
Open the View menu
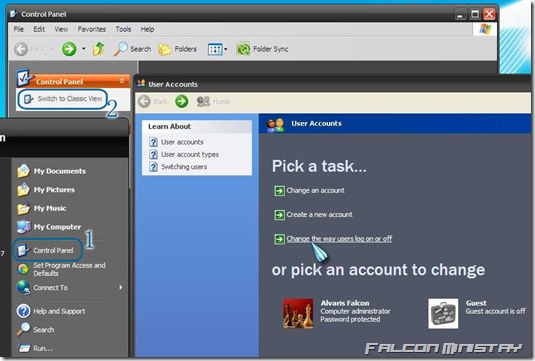[61, 29]
